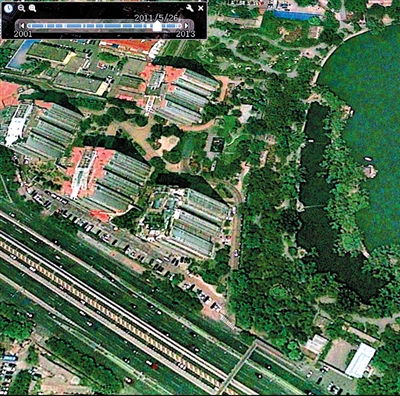Click the middle of the blue timeline track

tap(104, 26)
